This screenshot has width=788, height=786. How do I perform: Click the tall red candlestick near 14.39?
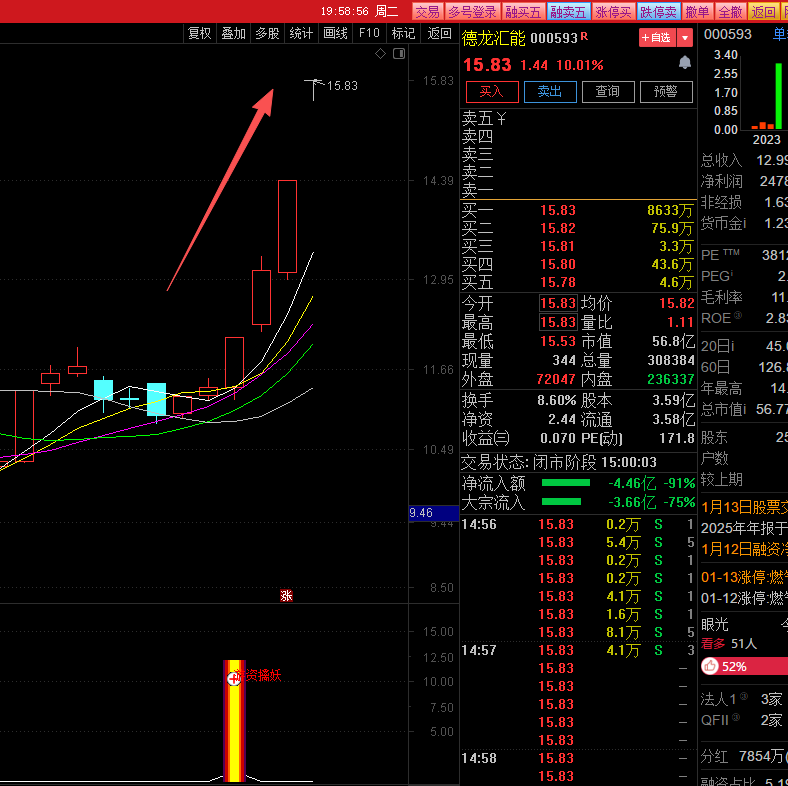[287, 226]
